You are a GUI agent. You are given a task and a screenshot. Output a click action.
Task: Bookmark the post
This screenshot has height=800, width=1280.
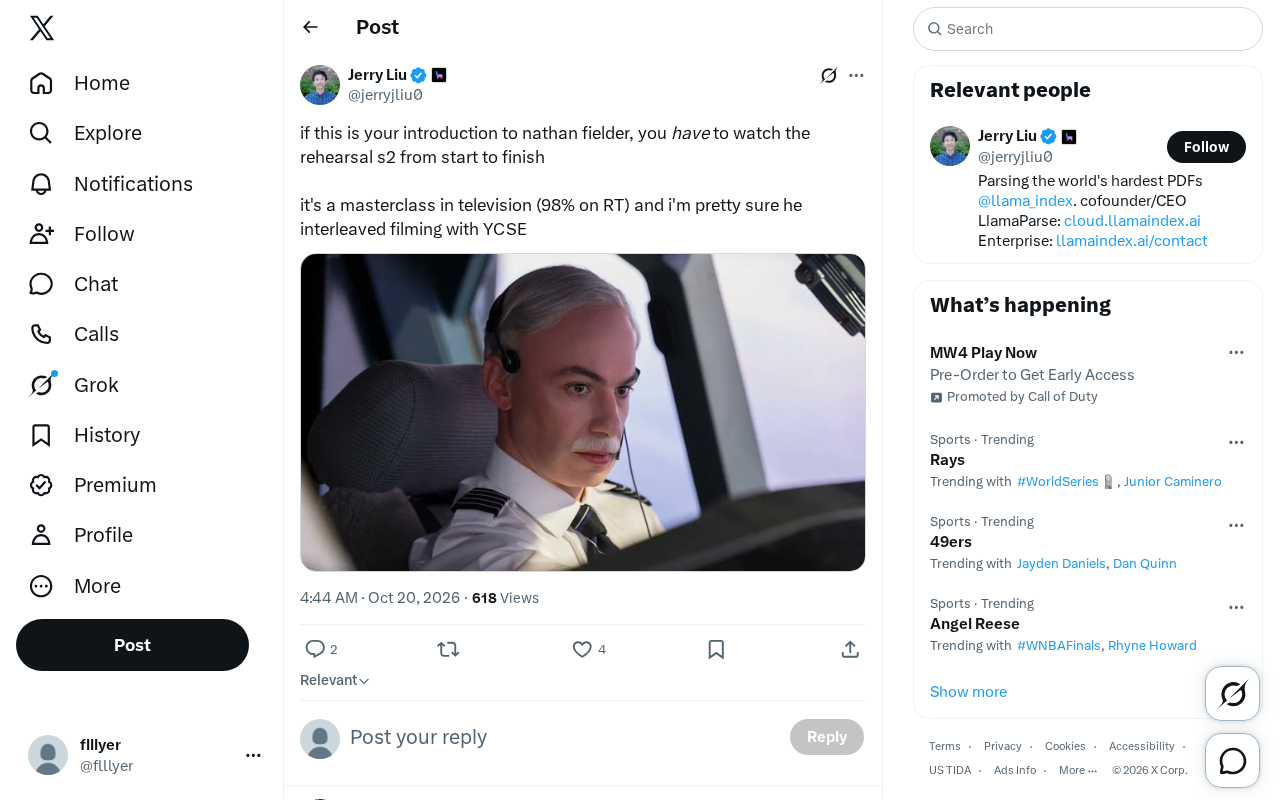pyautogui.click(x=716, y=649)
